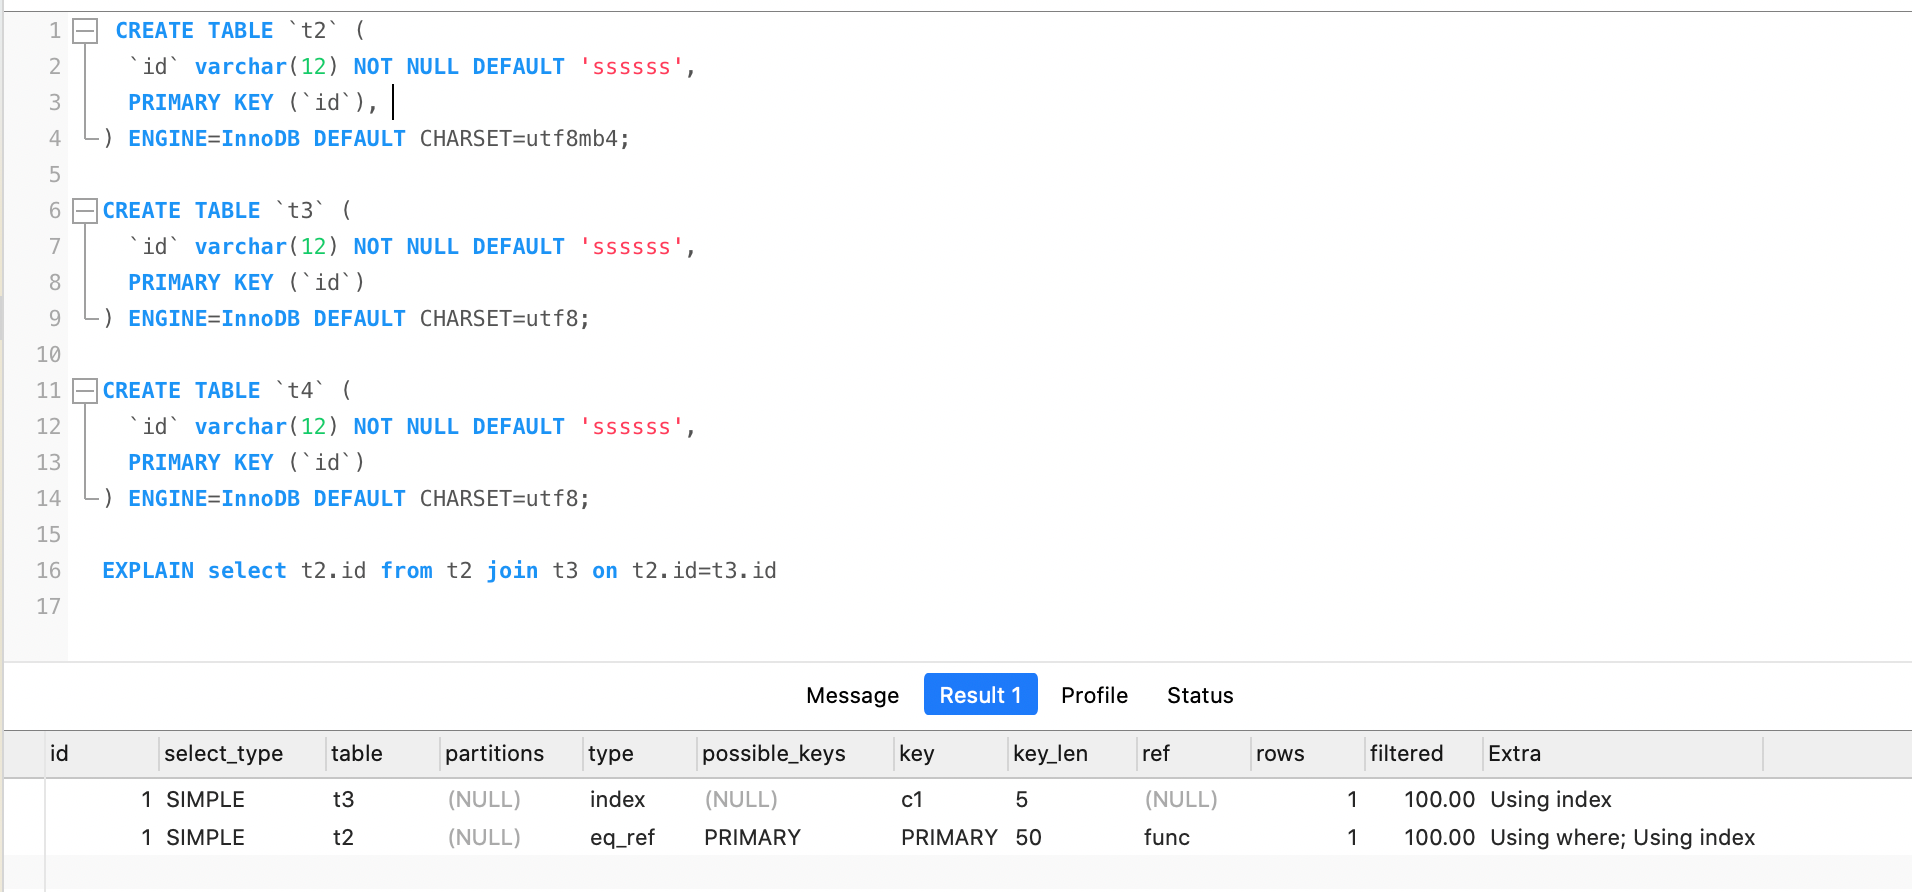
Task: Select the Result 1 tab
Action: point(980,695)
